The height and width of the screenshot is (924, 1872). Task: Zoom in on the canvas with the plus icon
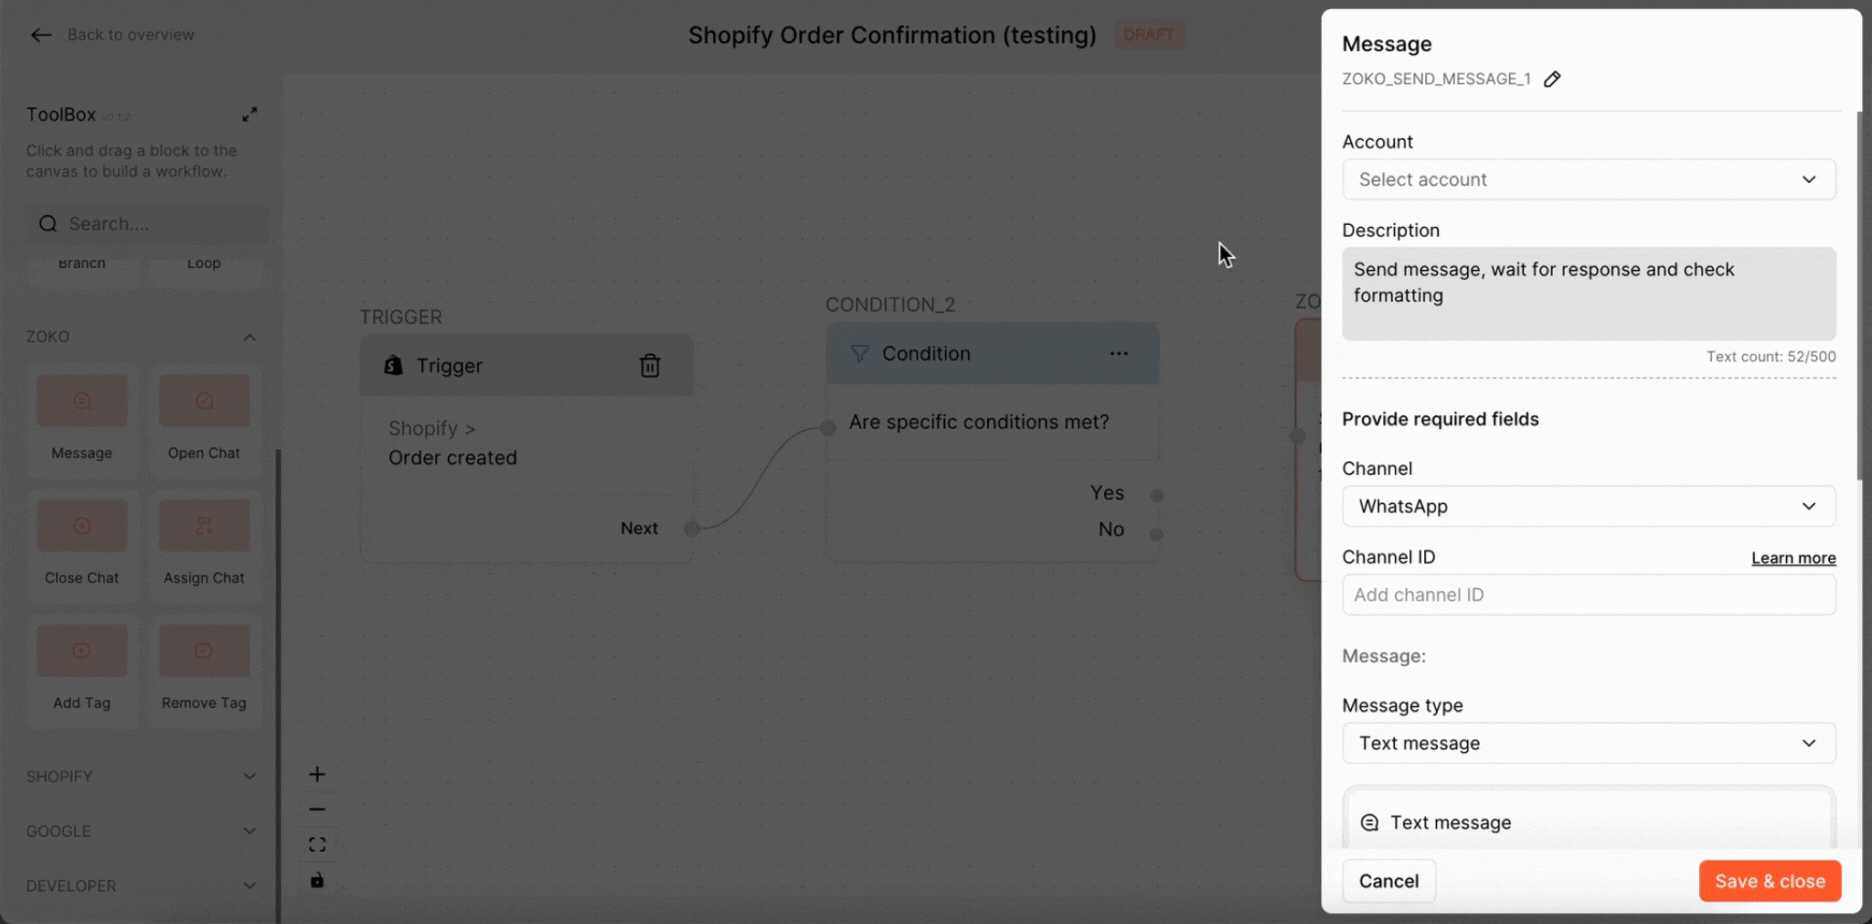(x=317, y=774)
